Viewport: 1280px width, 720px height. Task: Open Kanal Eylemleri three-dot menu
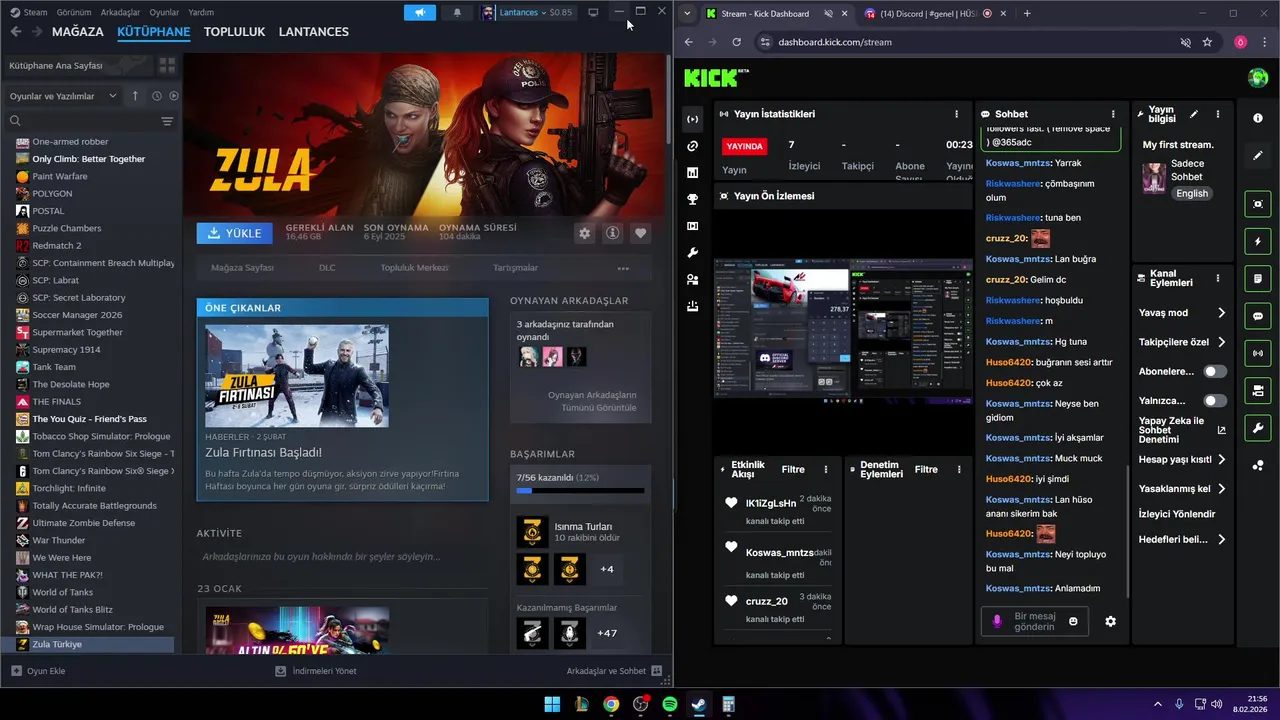[x=1217, y=278]
